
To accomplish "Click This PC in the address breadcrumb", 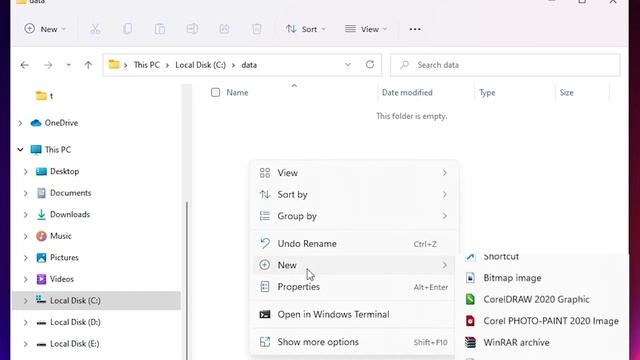I will pyautogui.click(x=147, y=65).
